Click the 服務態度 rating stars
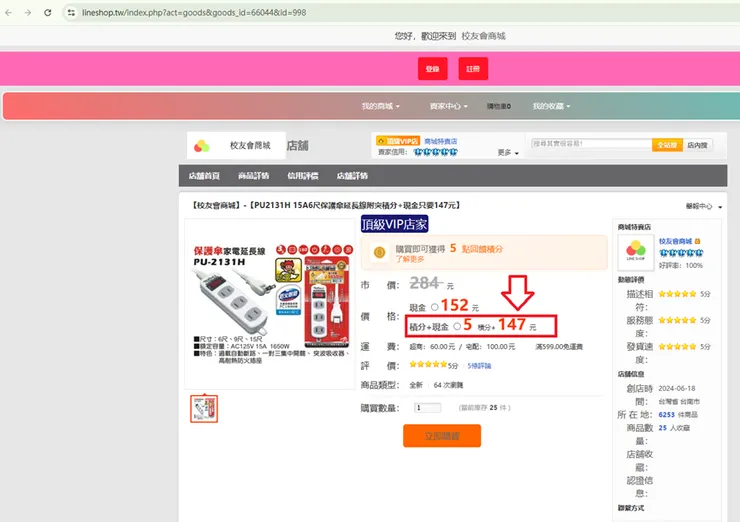Image resolution: width=740 pixels, height=522 pixels. 677,320
